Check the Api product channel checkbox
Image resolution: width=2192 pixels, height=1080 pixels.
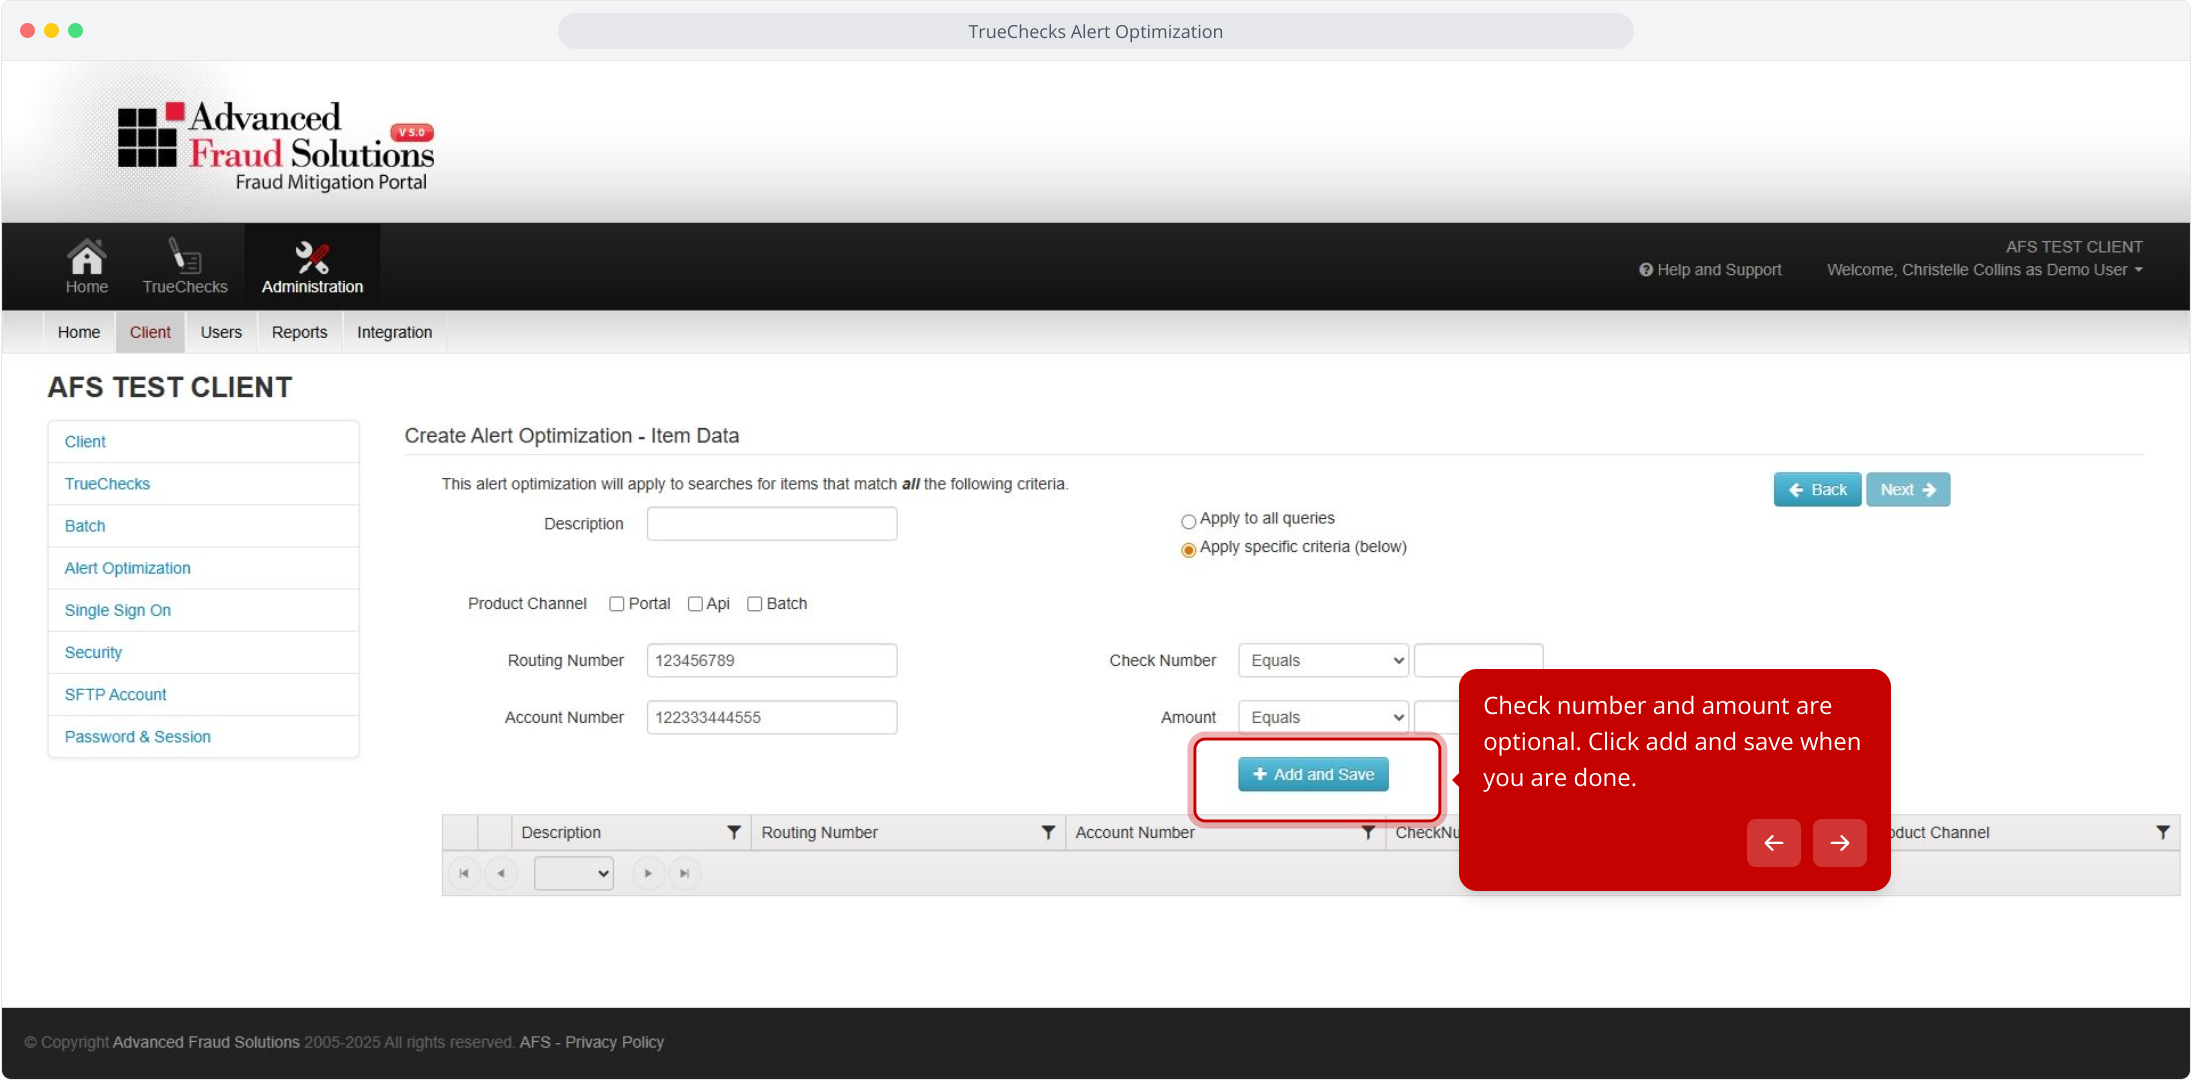tap(695, 604)
